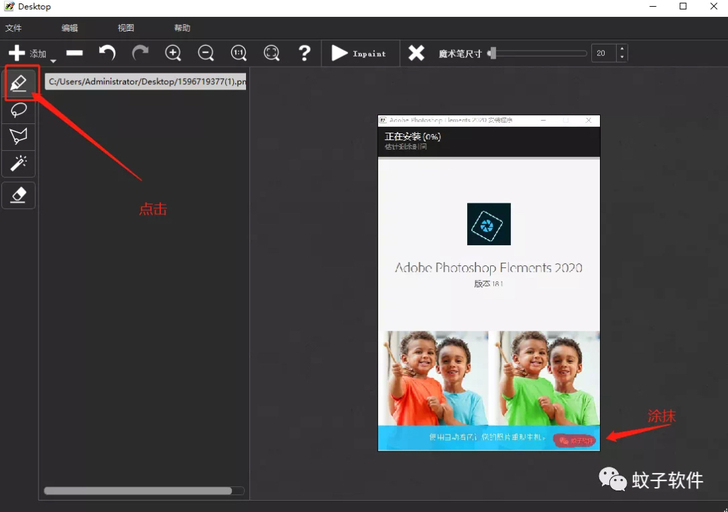Click the loaded Photoshop Elements image
Image resolution: width=728 pixels, height=512 pixels.
tap(489, 283)
